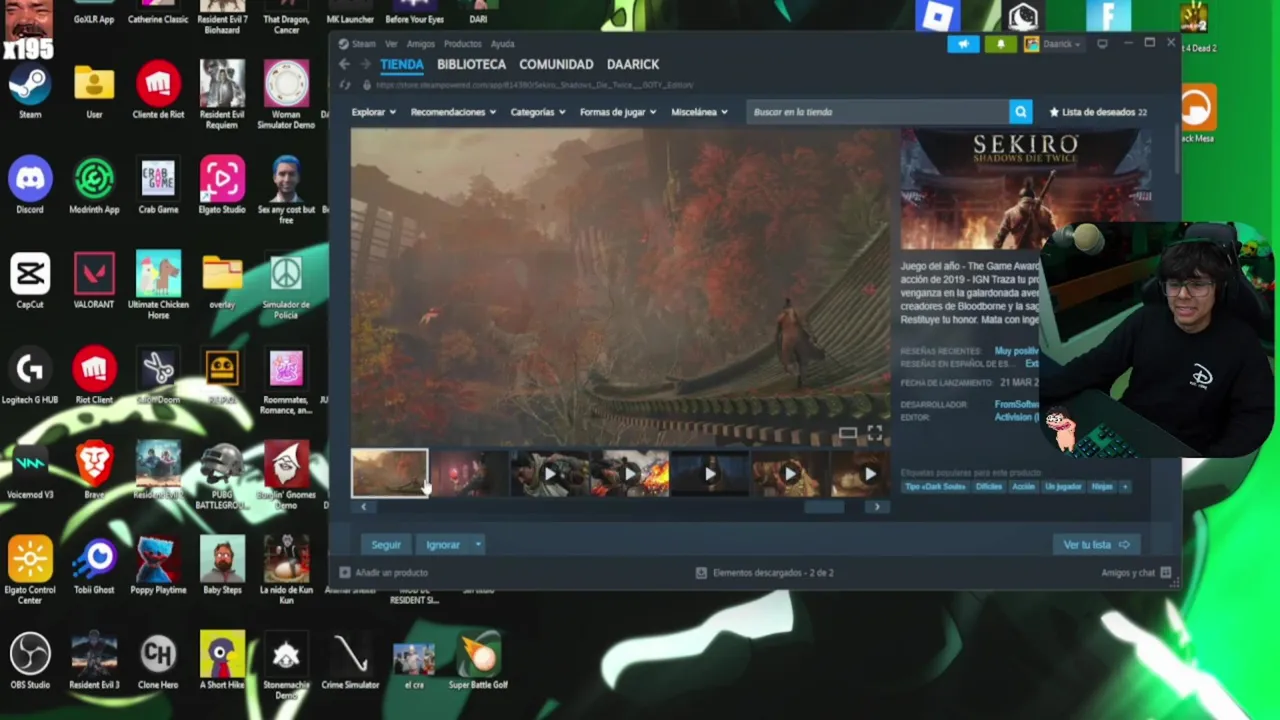The width and height of the screenshot is (1280, 720).
Task: Open the Formas de jugar dropdown
Action: pos(618,112)
